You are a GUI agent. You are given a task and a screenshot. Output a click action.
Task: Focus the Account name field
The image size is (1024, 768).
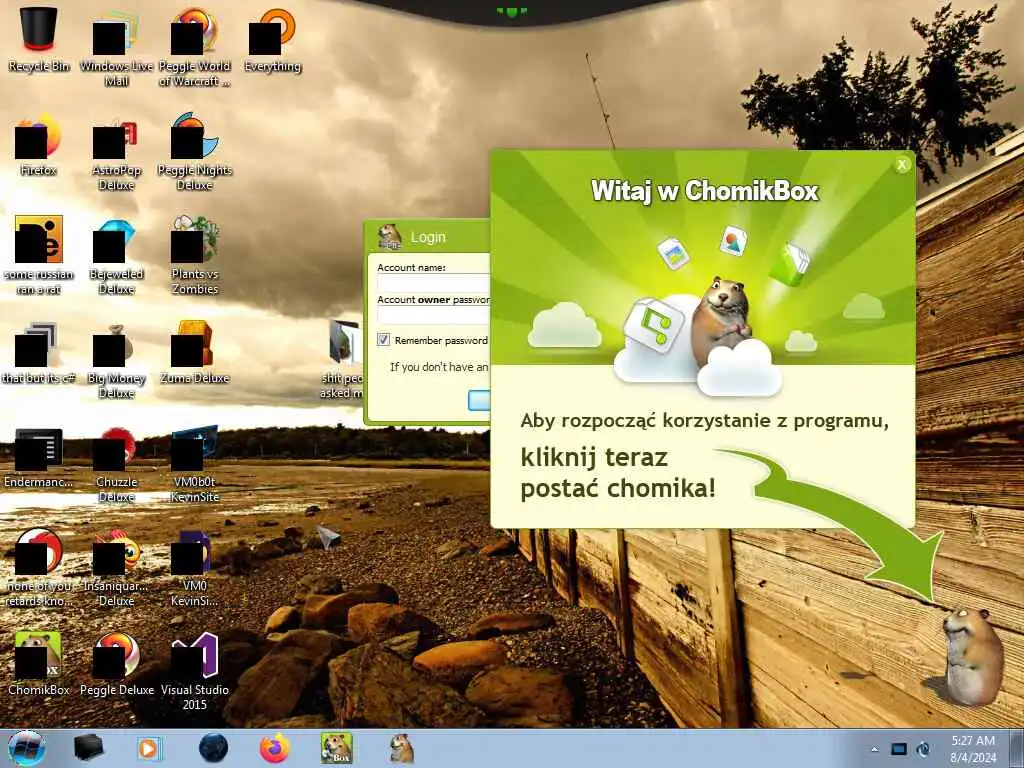pos(434,283)
